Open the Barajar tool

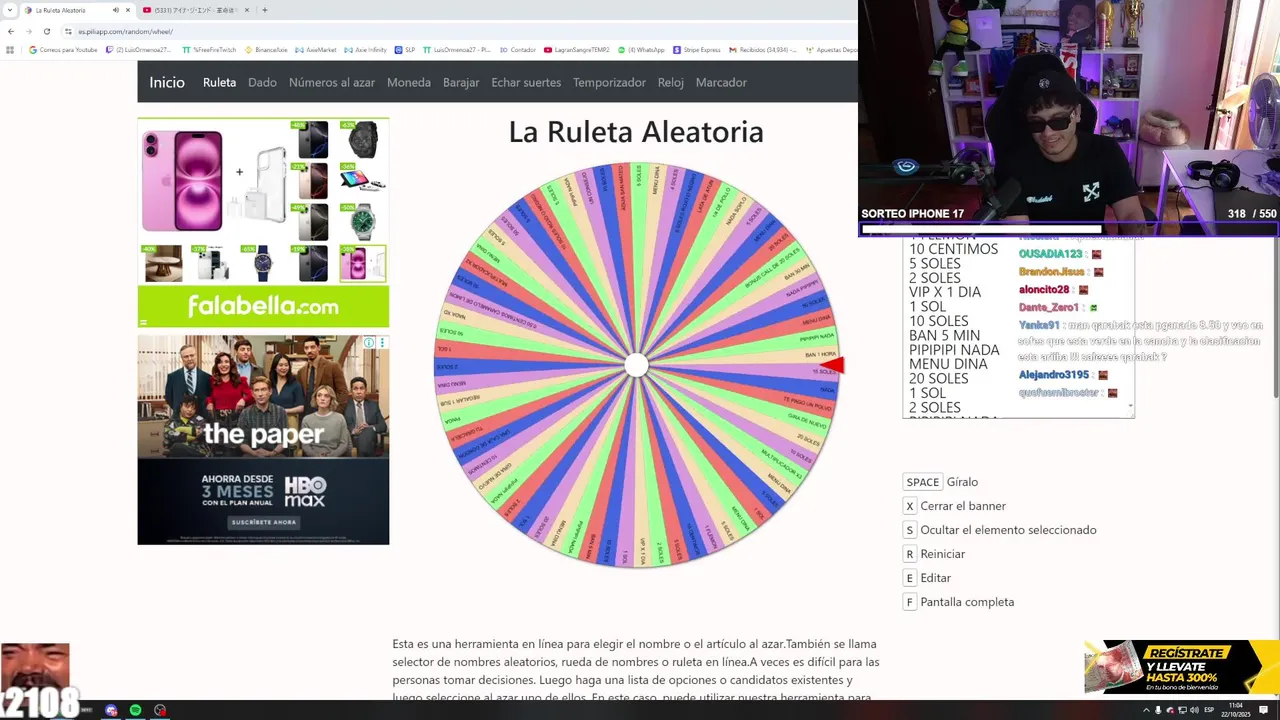click(461, 82)
